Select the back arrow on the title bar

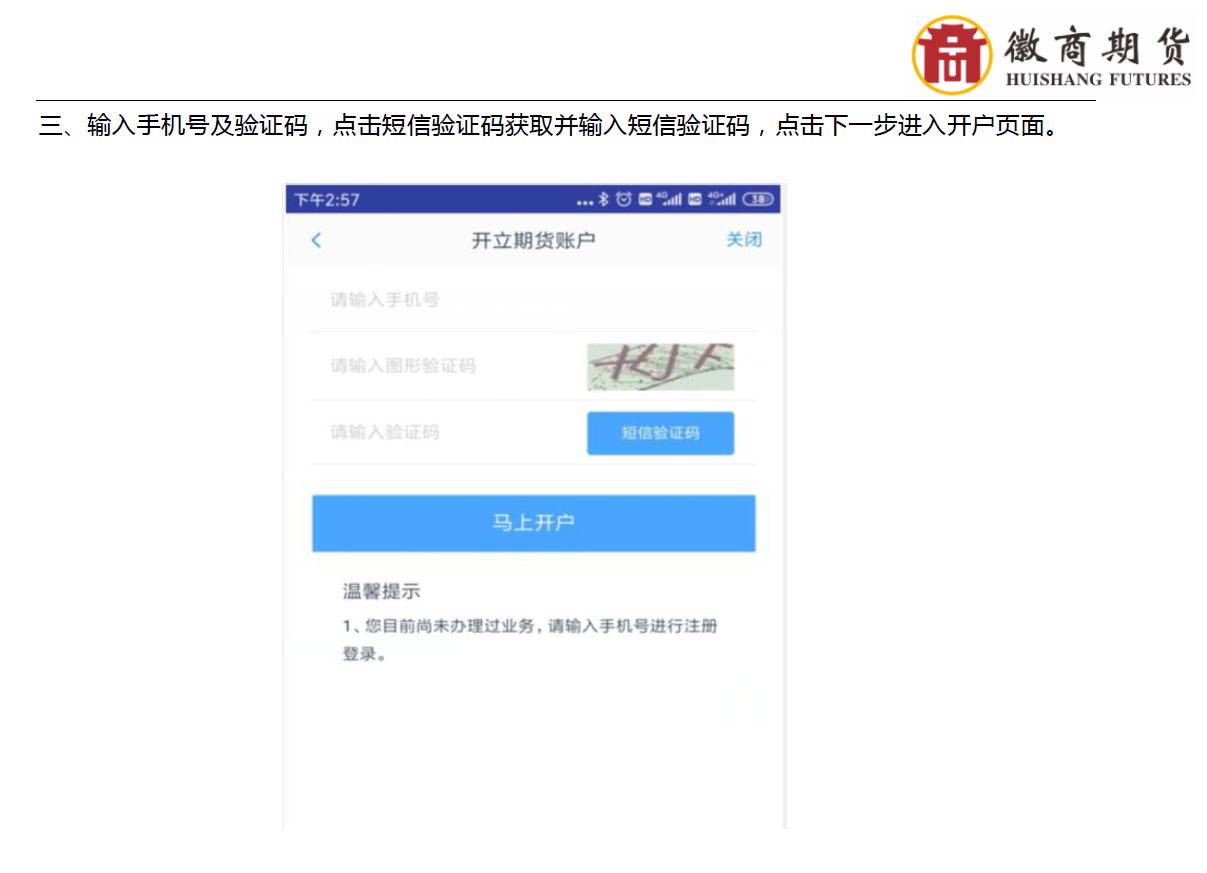[315, 240]
